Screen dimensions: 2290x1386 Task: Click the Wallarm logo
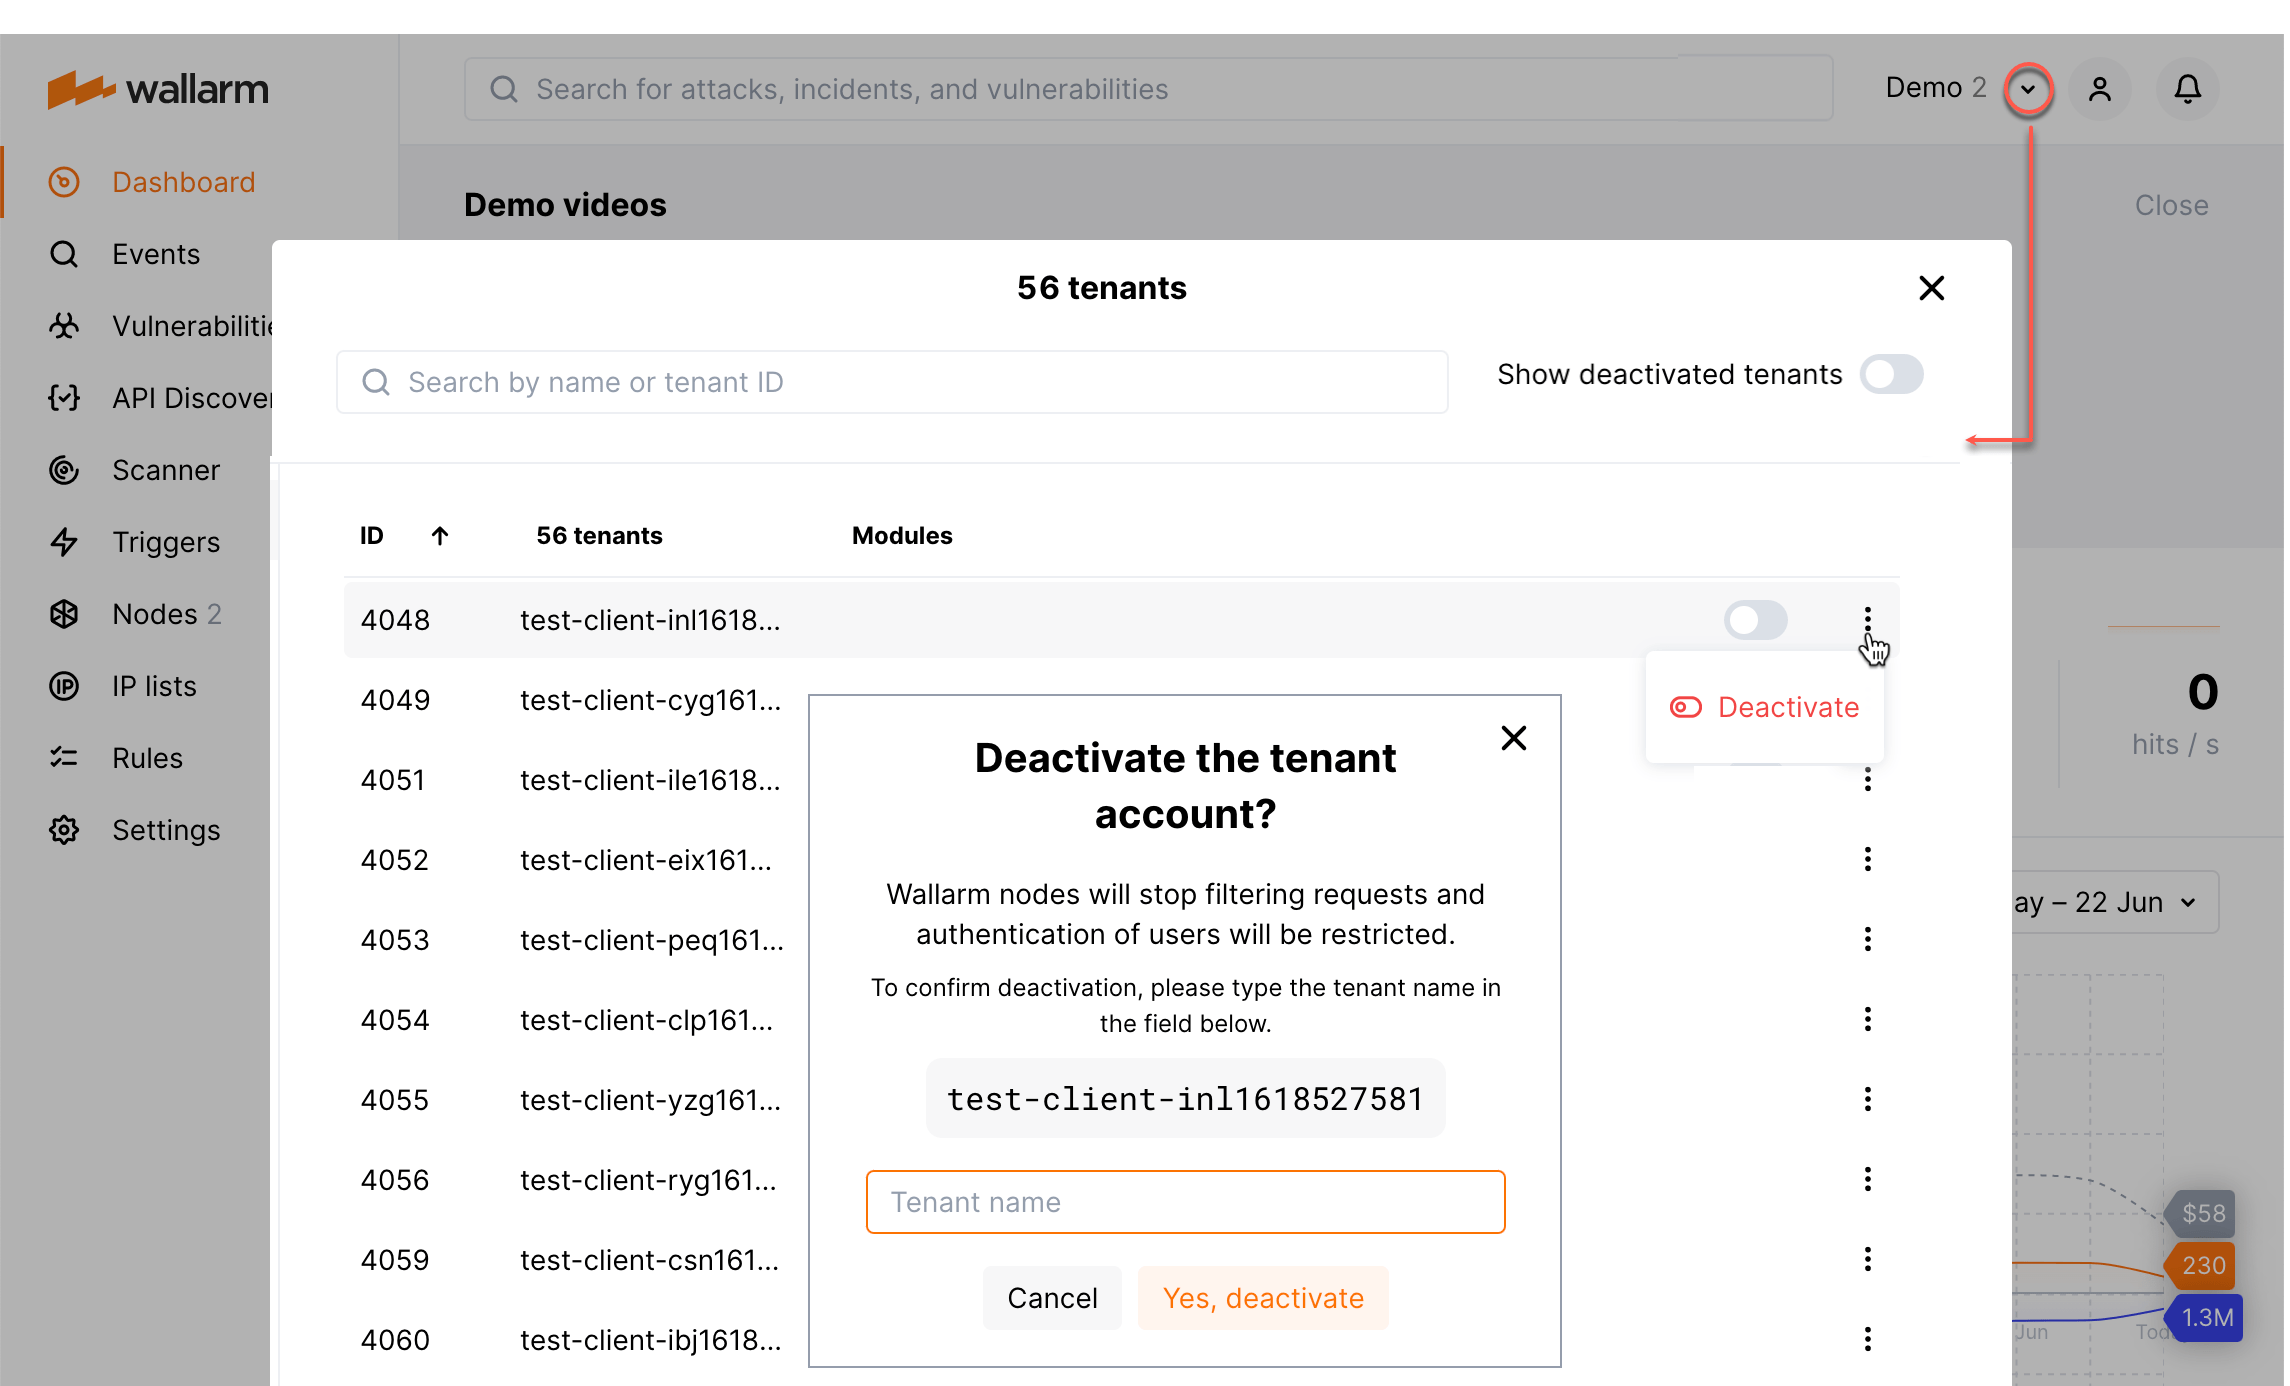[x=157, y=89]
